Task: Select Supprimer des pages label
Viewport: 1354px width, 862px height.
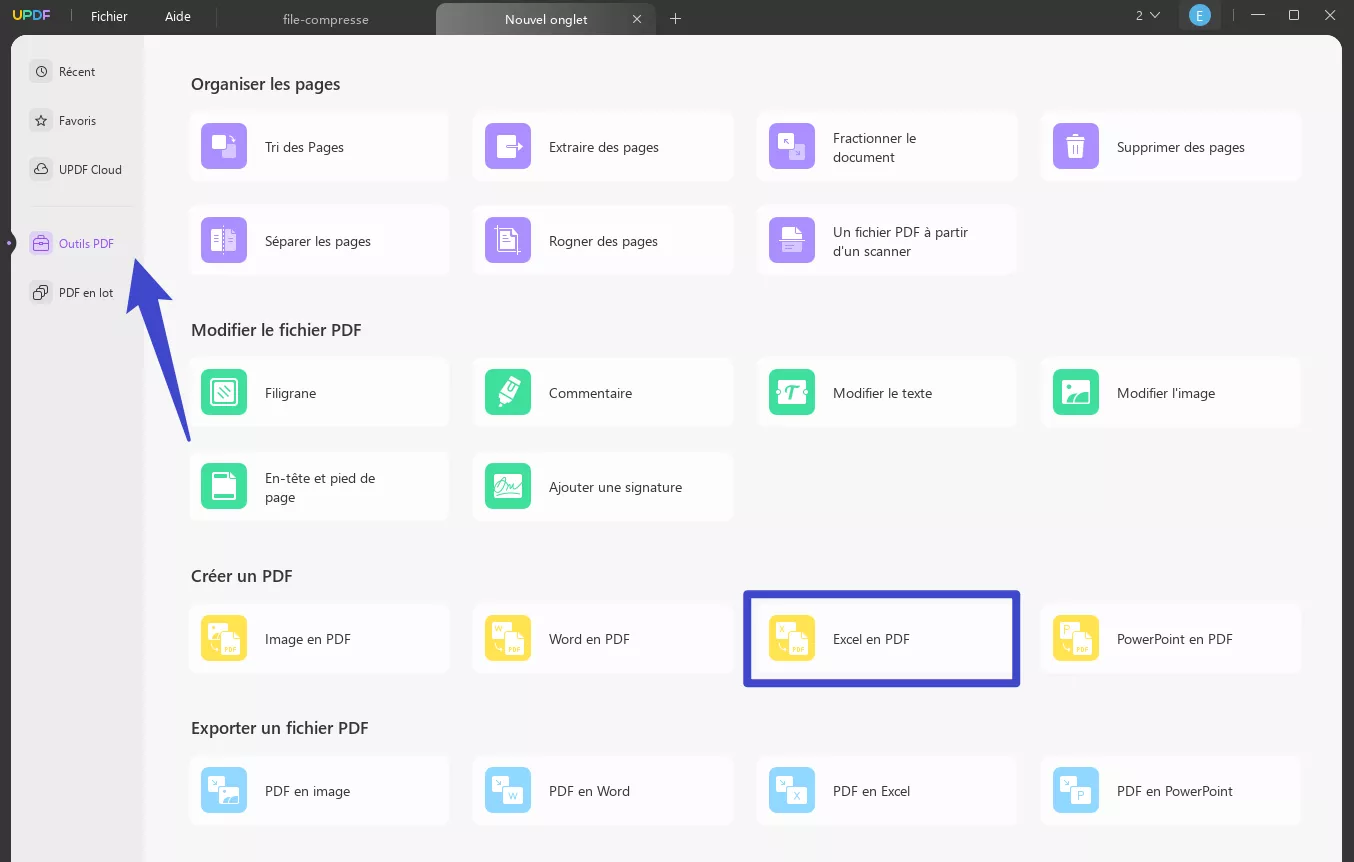Action: pos(1181,147)
